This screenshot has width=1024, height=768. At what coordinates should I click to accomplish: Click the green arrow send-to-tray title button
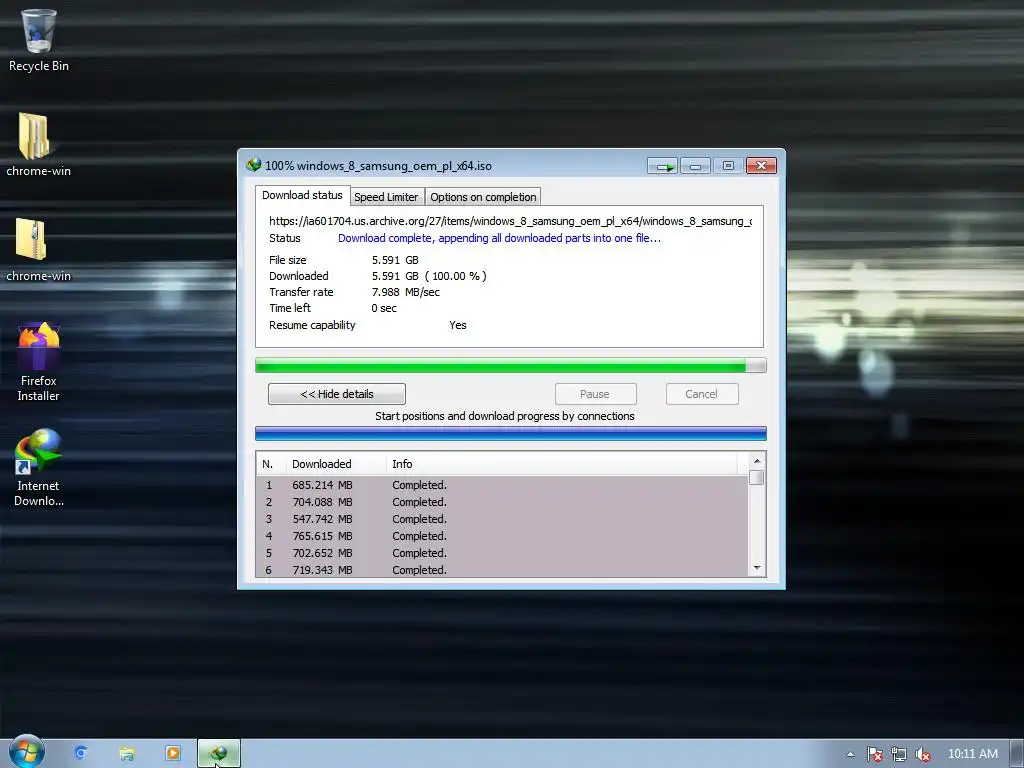[664, 166]
